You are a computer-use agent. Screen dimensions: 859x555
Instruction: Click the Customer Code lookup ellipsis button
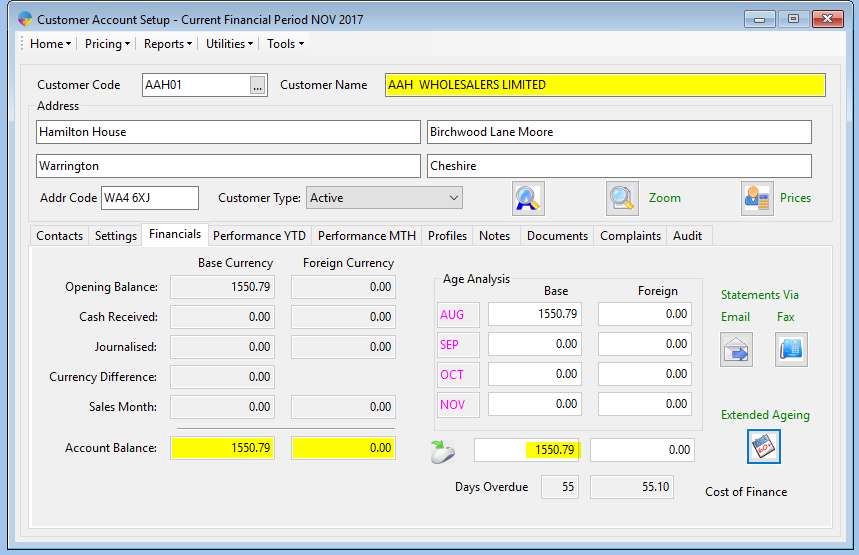pyautogui.click(x=257, y=85)
